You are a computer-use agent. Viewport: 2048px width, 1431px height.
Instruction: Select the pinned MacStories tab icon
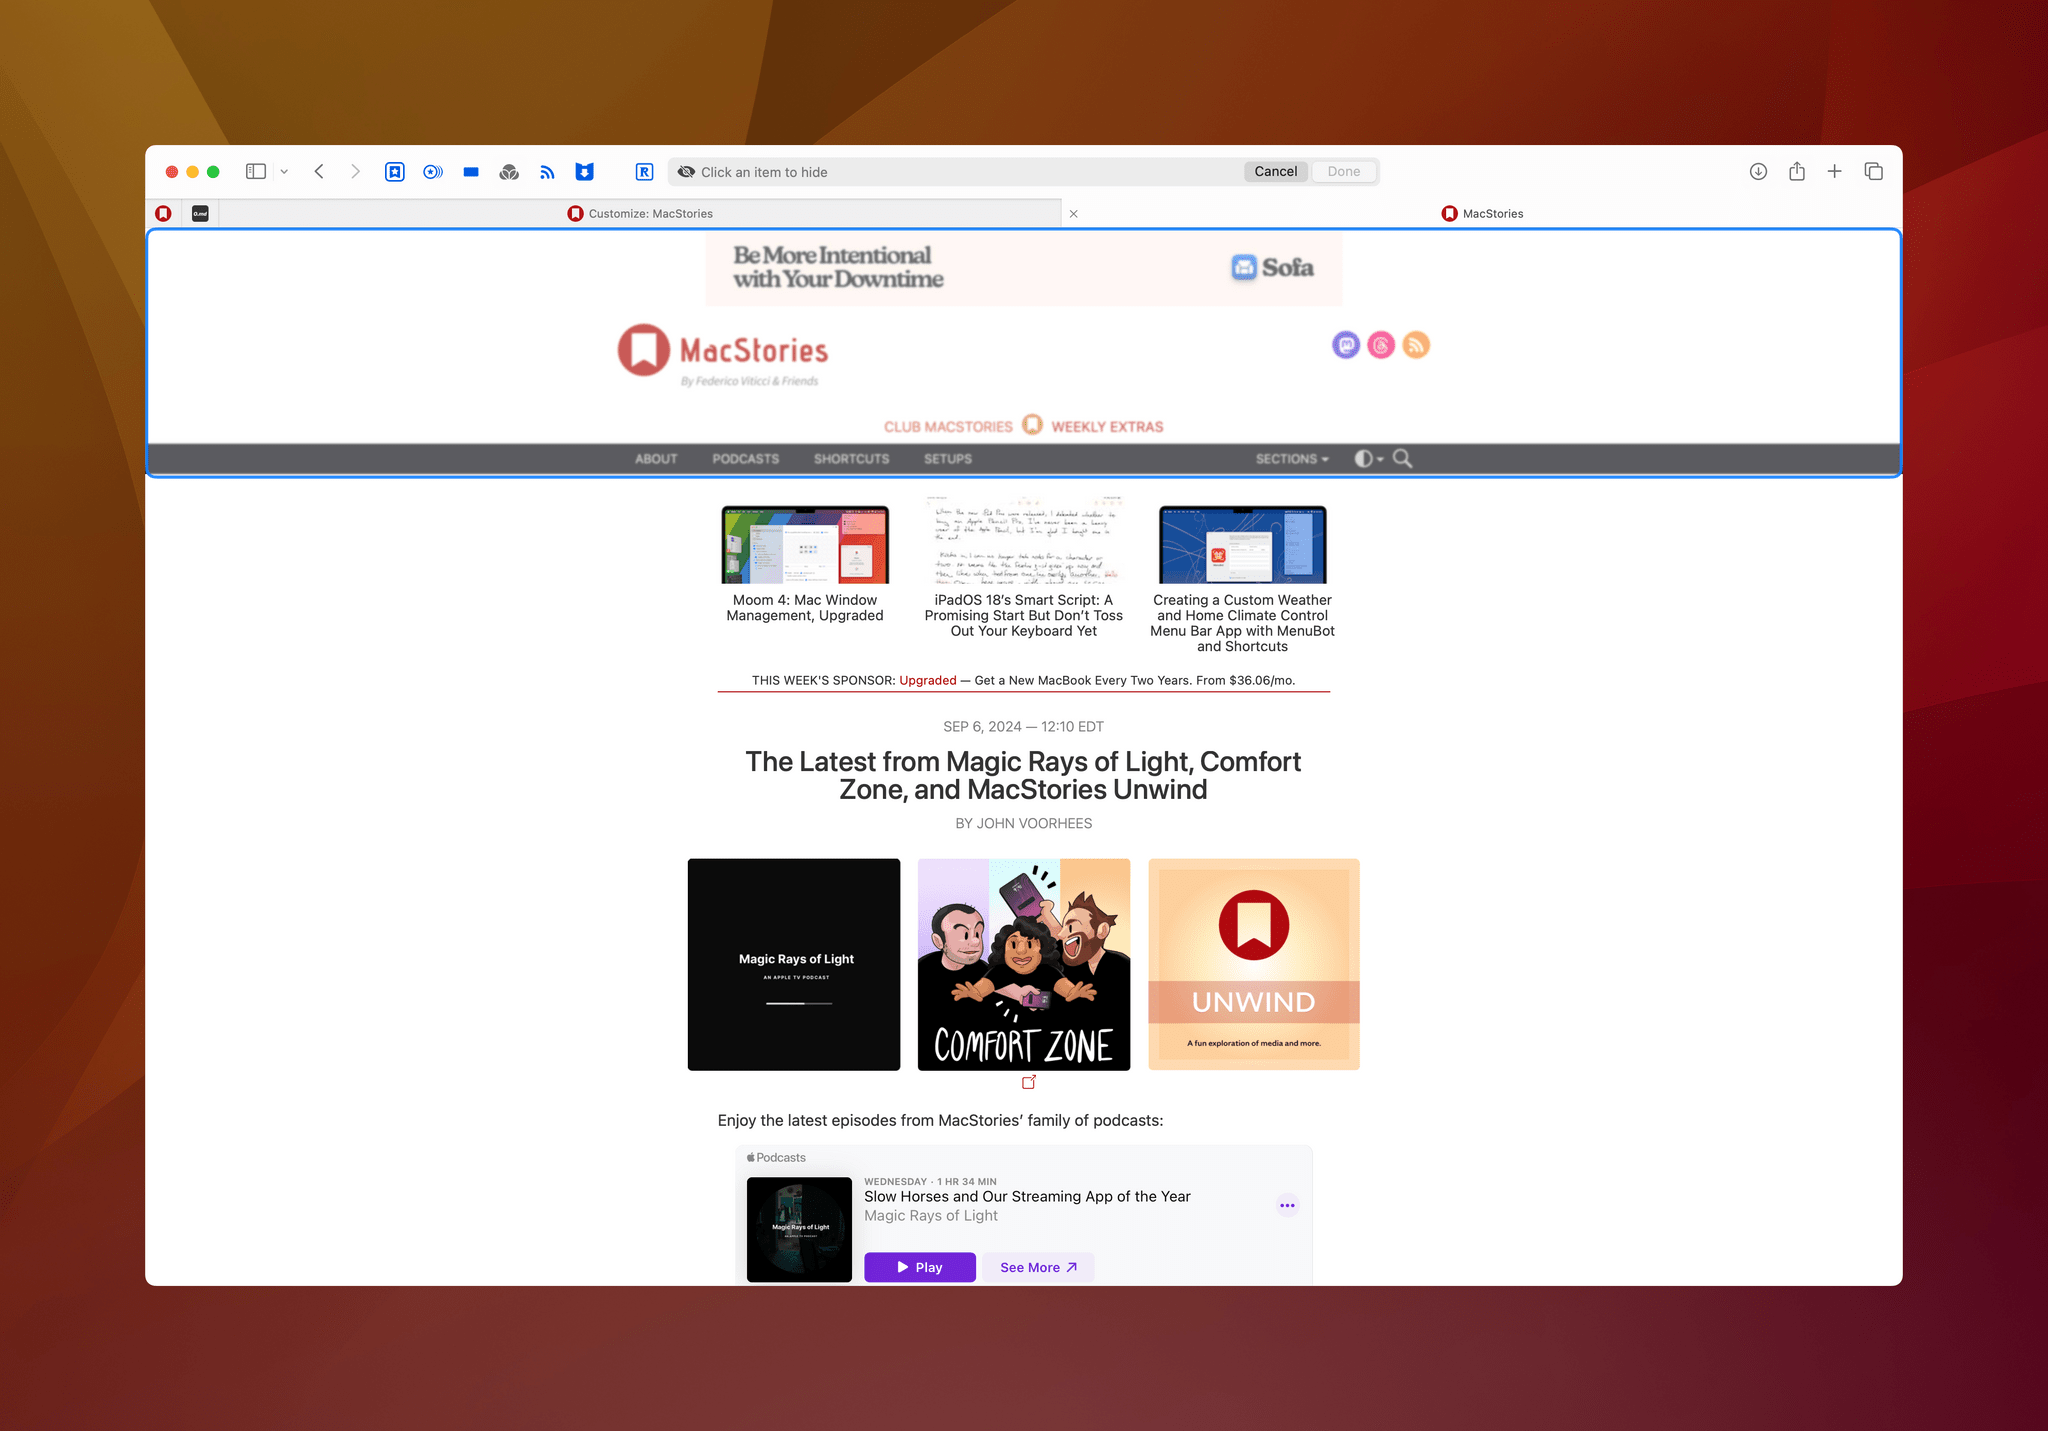tap(164, 213)
